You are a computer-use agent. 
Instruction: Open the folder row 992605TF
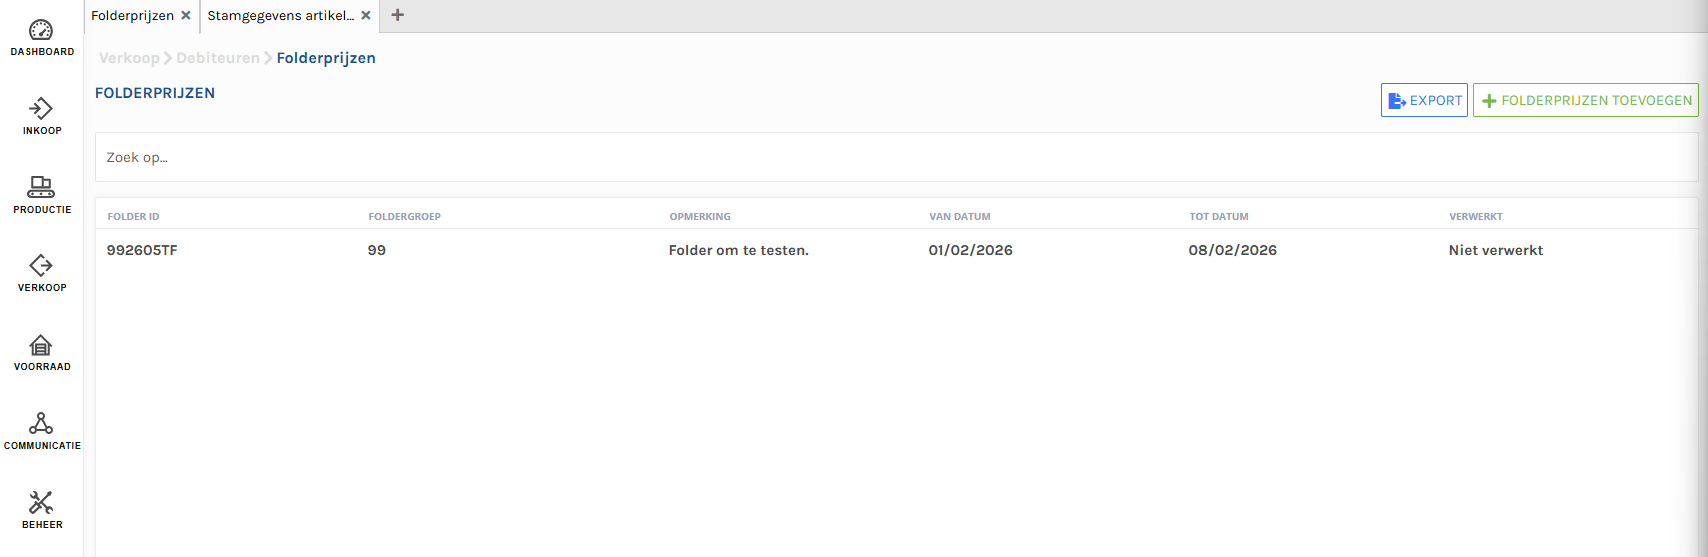tap(142, 250)
